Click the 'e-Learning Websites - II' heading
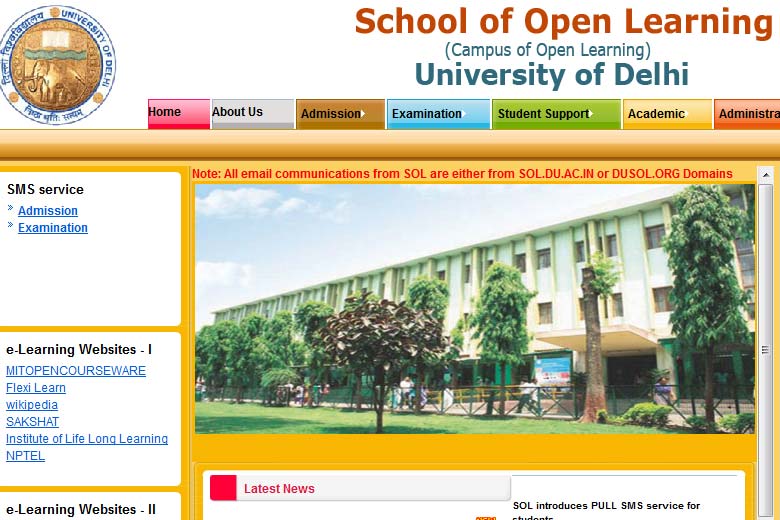The width and height of the screenshot is (780, 520). pos(81,510)
